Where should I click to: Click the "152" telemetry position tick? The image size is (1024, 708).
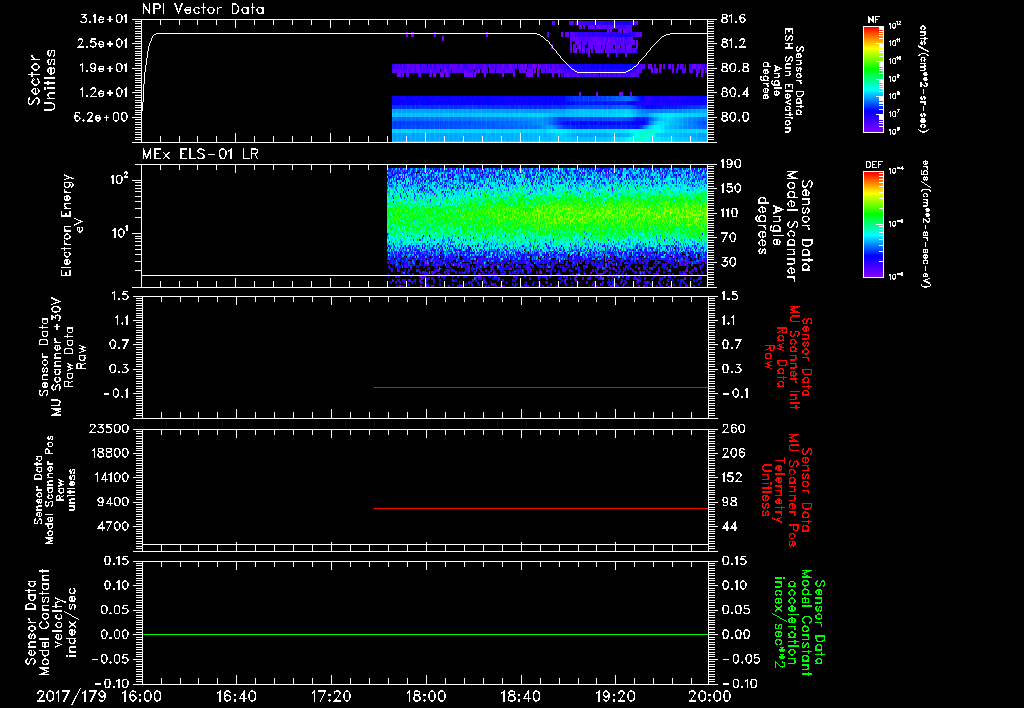click(x=732, y=477)
